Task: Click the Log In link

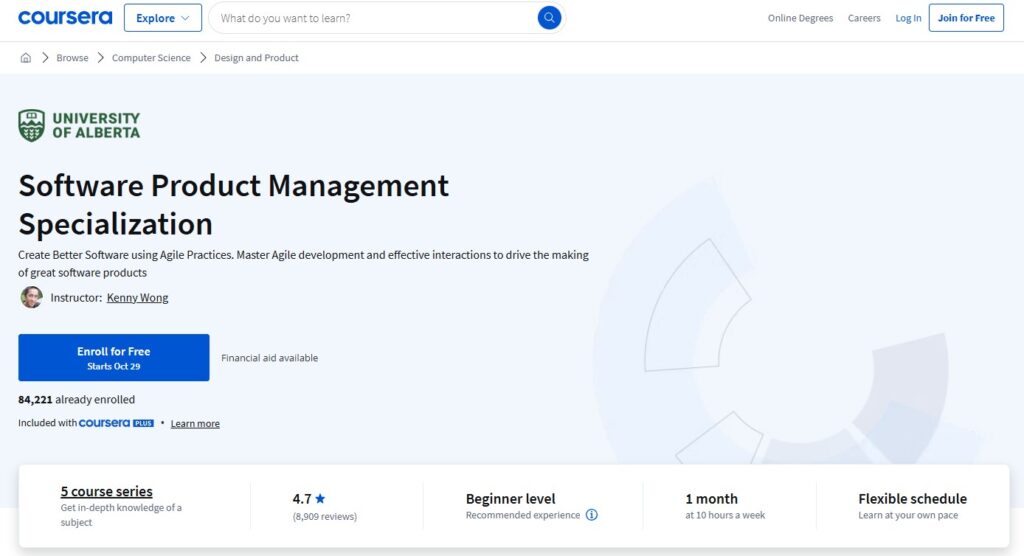Action: click(908, 18)
